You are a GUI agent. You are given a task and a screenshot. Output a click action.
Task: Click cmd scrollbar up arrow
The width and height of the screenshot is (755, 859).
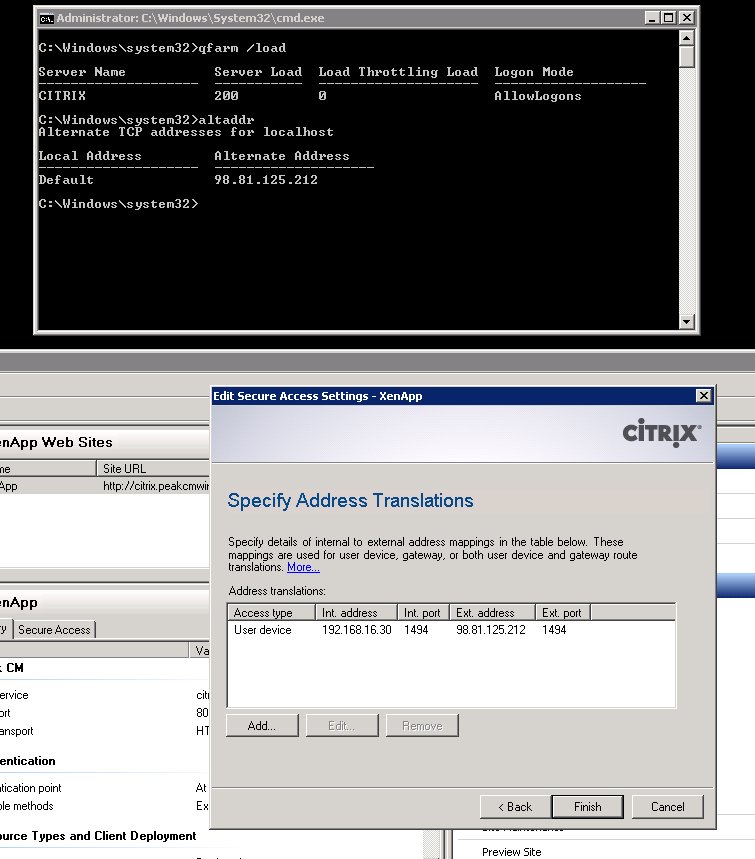[687, 38]
